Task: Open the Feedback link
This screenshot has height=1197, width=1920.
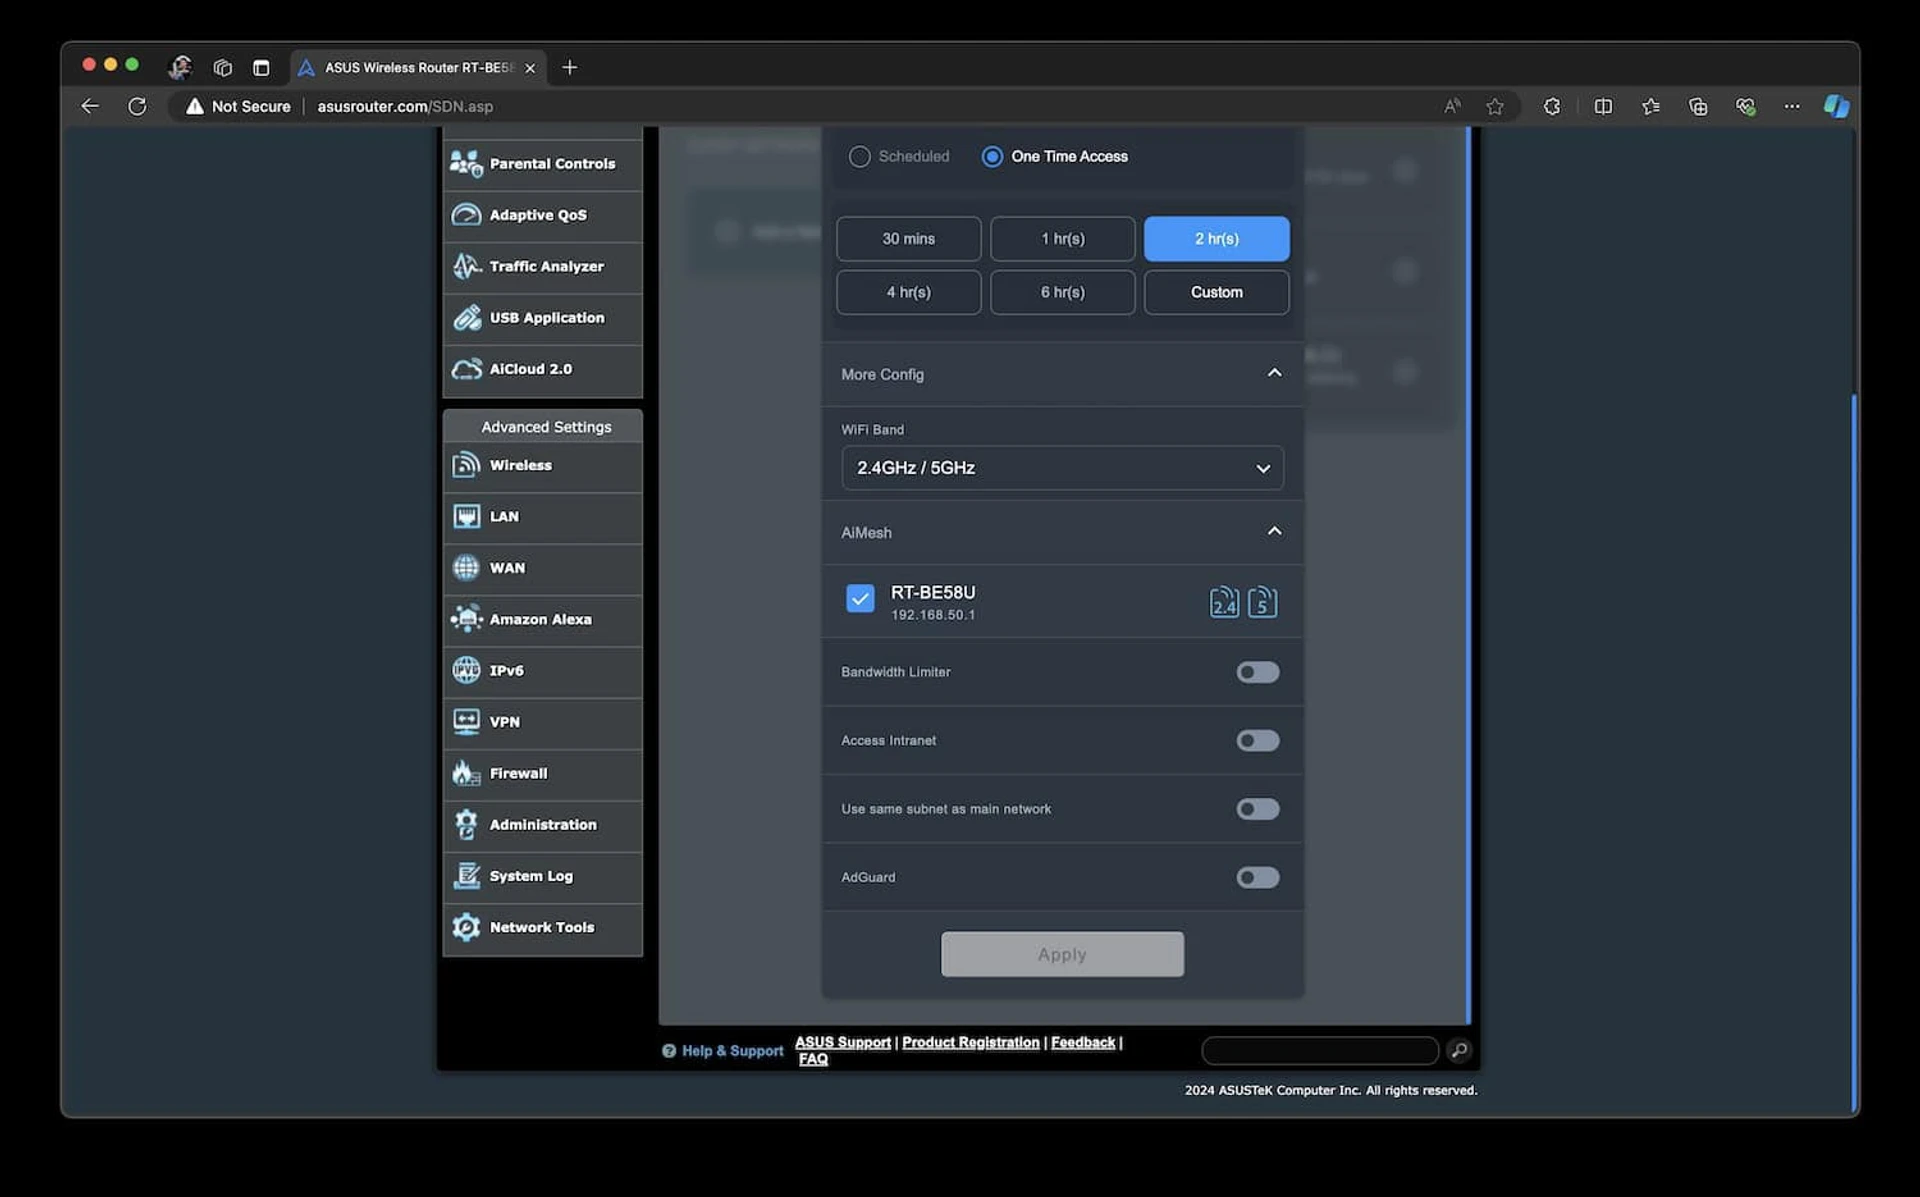Action: tap(1082, 1042)
